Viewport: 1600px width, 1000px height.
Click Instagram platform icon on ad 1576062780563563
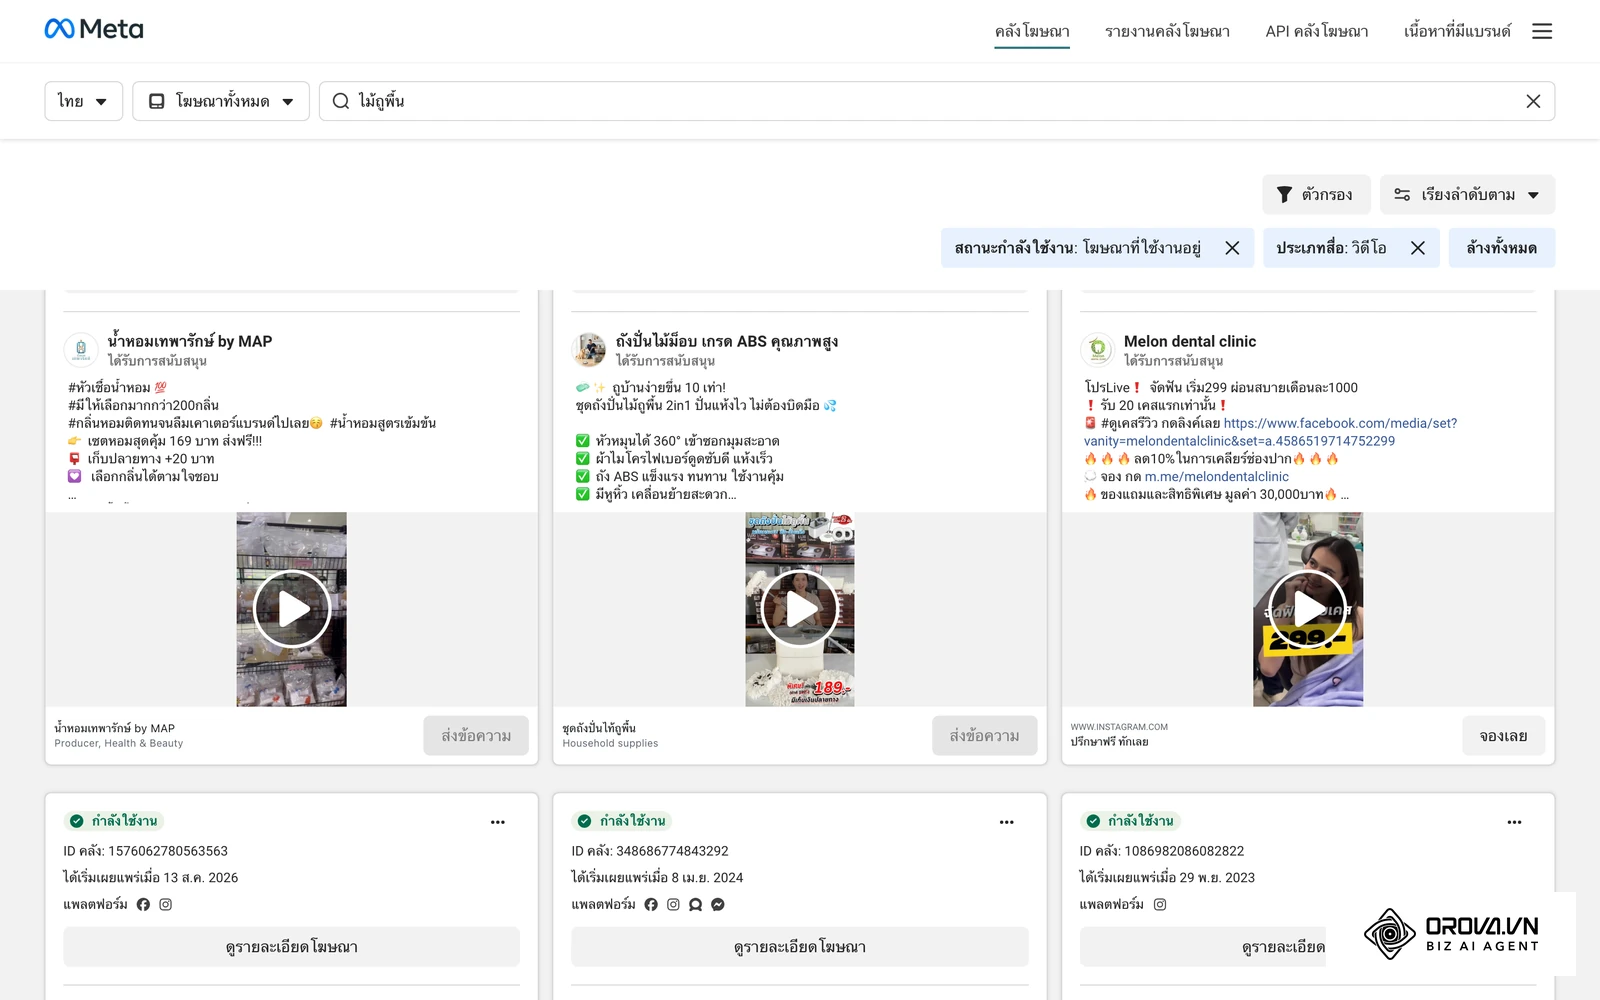[x=166, y=904]
